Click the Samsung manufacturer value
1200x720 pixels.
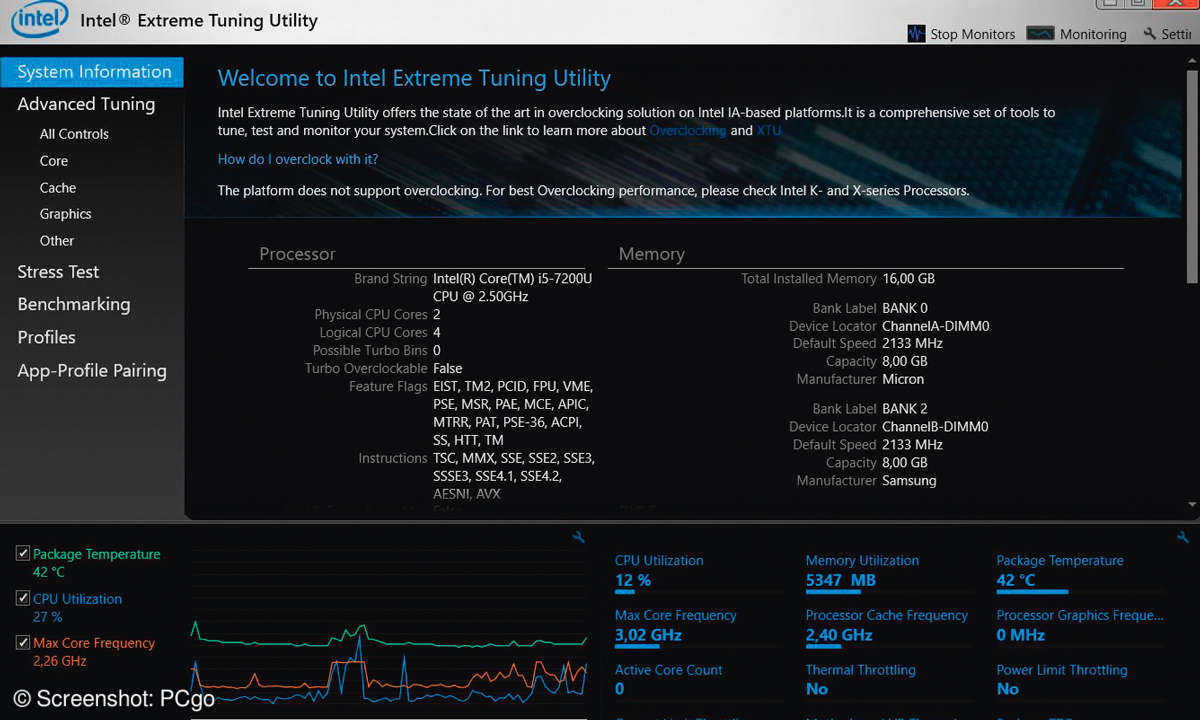[909, 481]
